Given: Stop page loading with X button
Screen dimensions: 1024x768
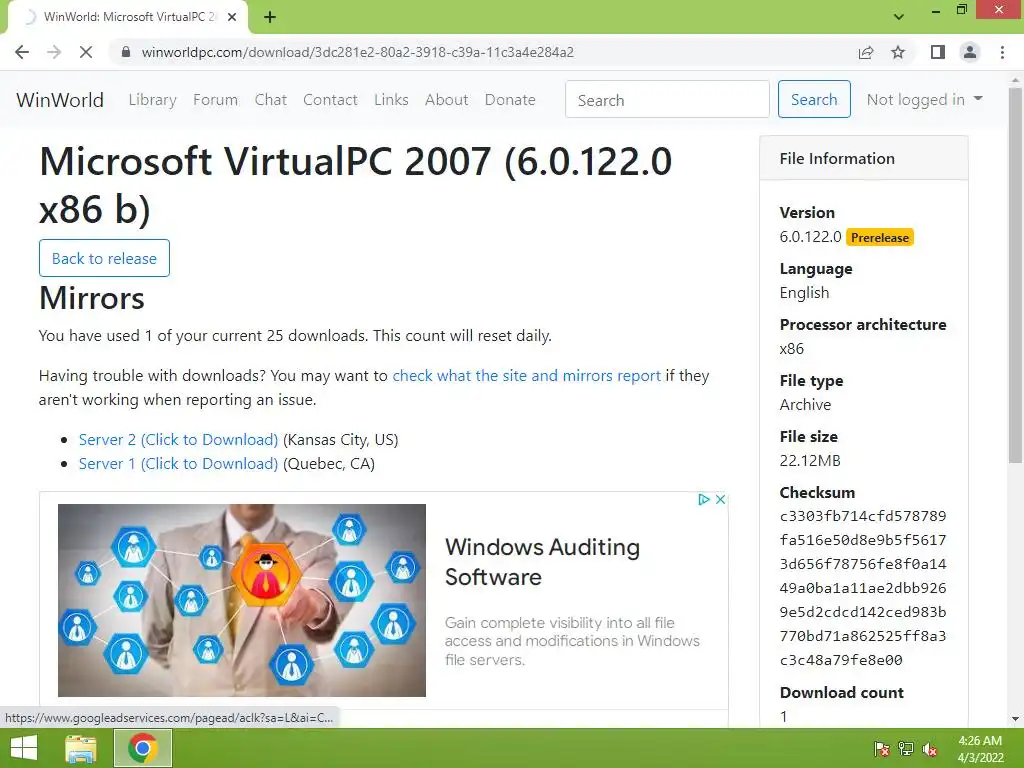Looking at the screenshot, I should point(86,52).
